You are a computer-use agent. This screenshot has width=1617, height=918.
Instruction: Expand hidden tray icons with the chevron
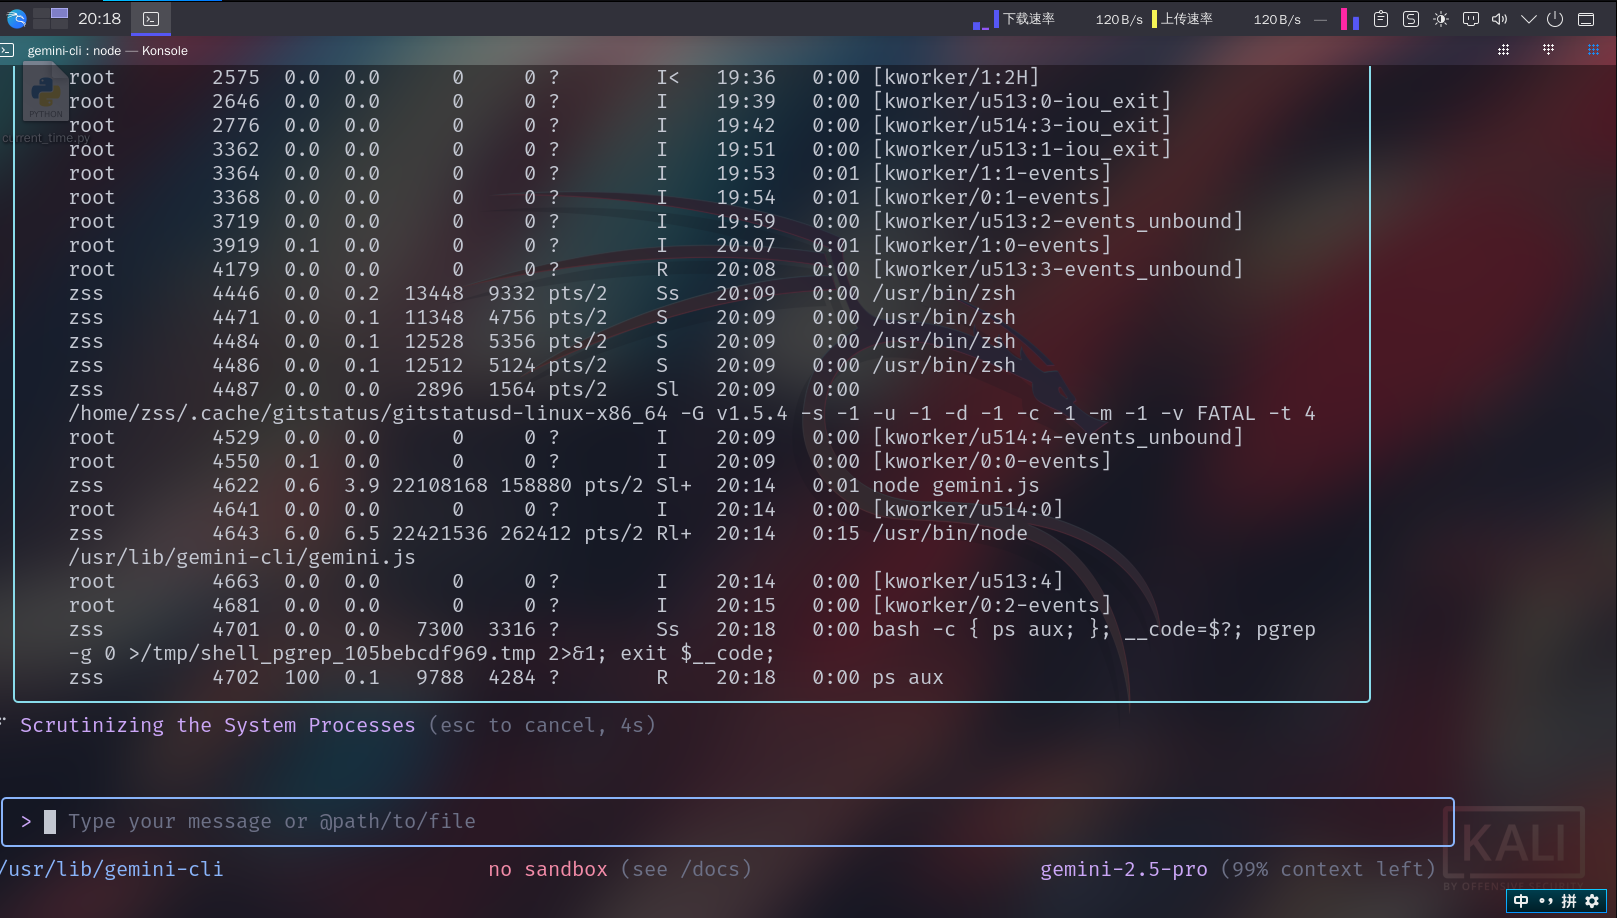tap(1528, 18)
